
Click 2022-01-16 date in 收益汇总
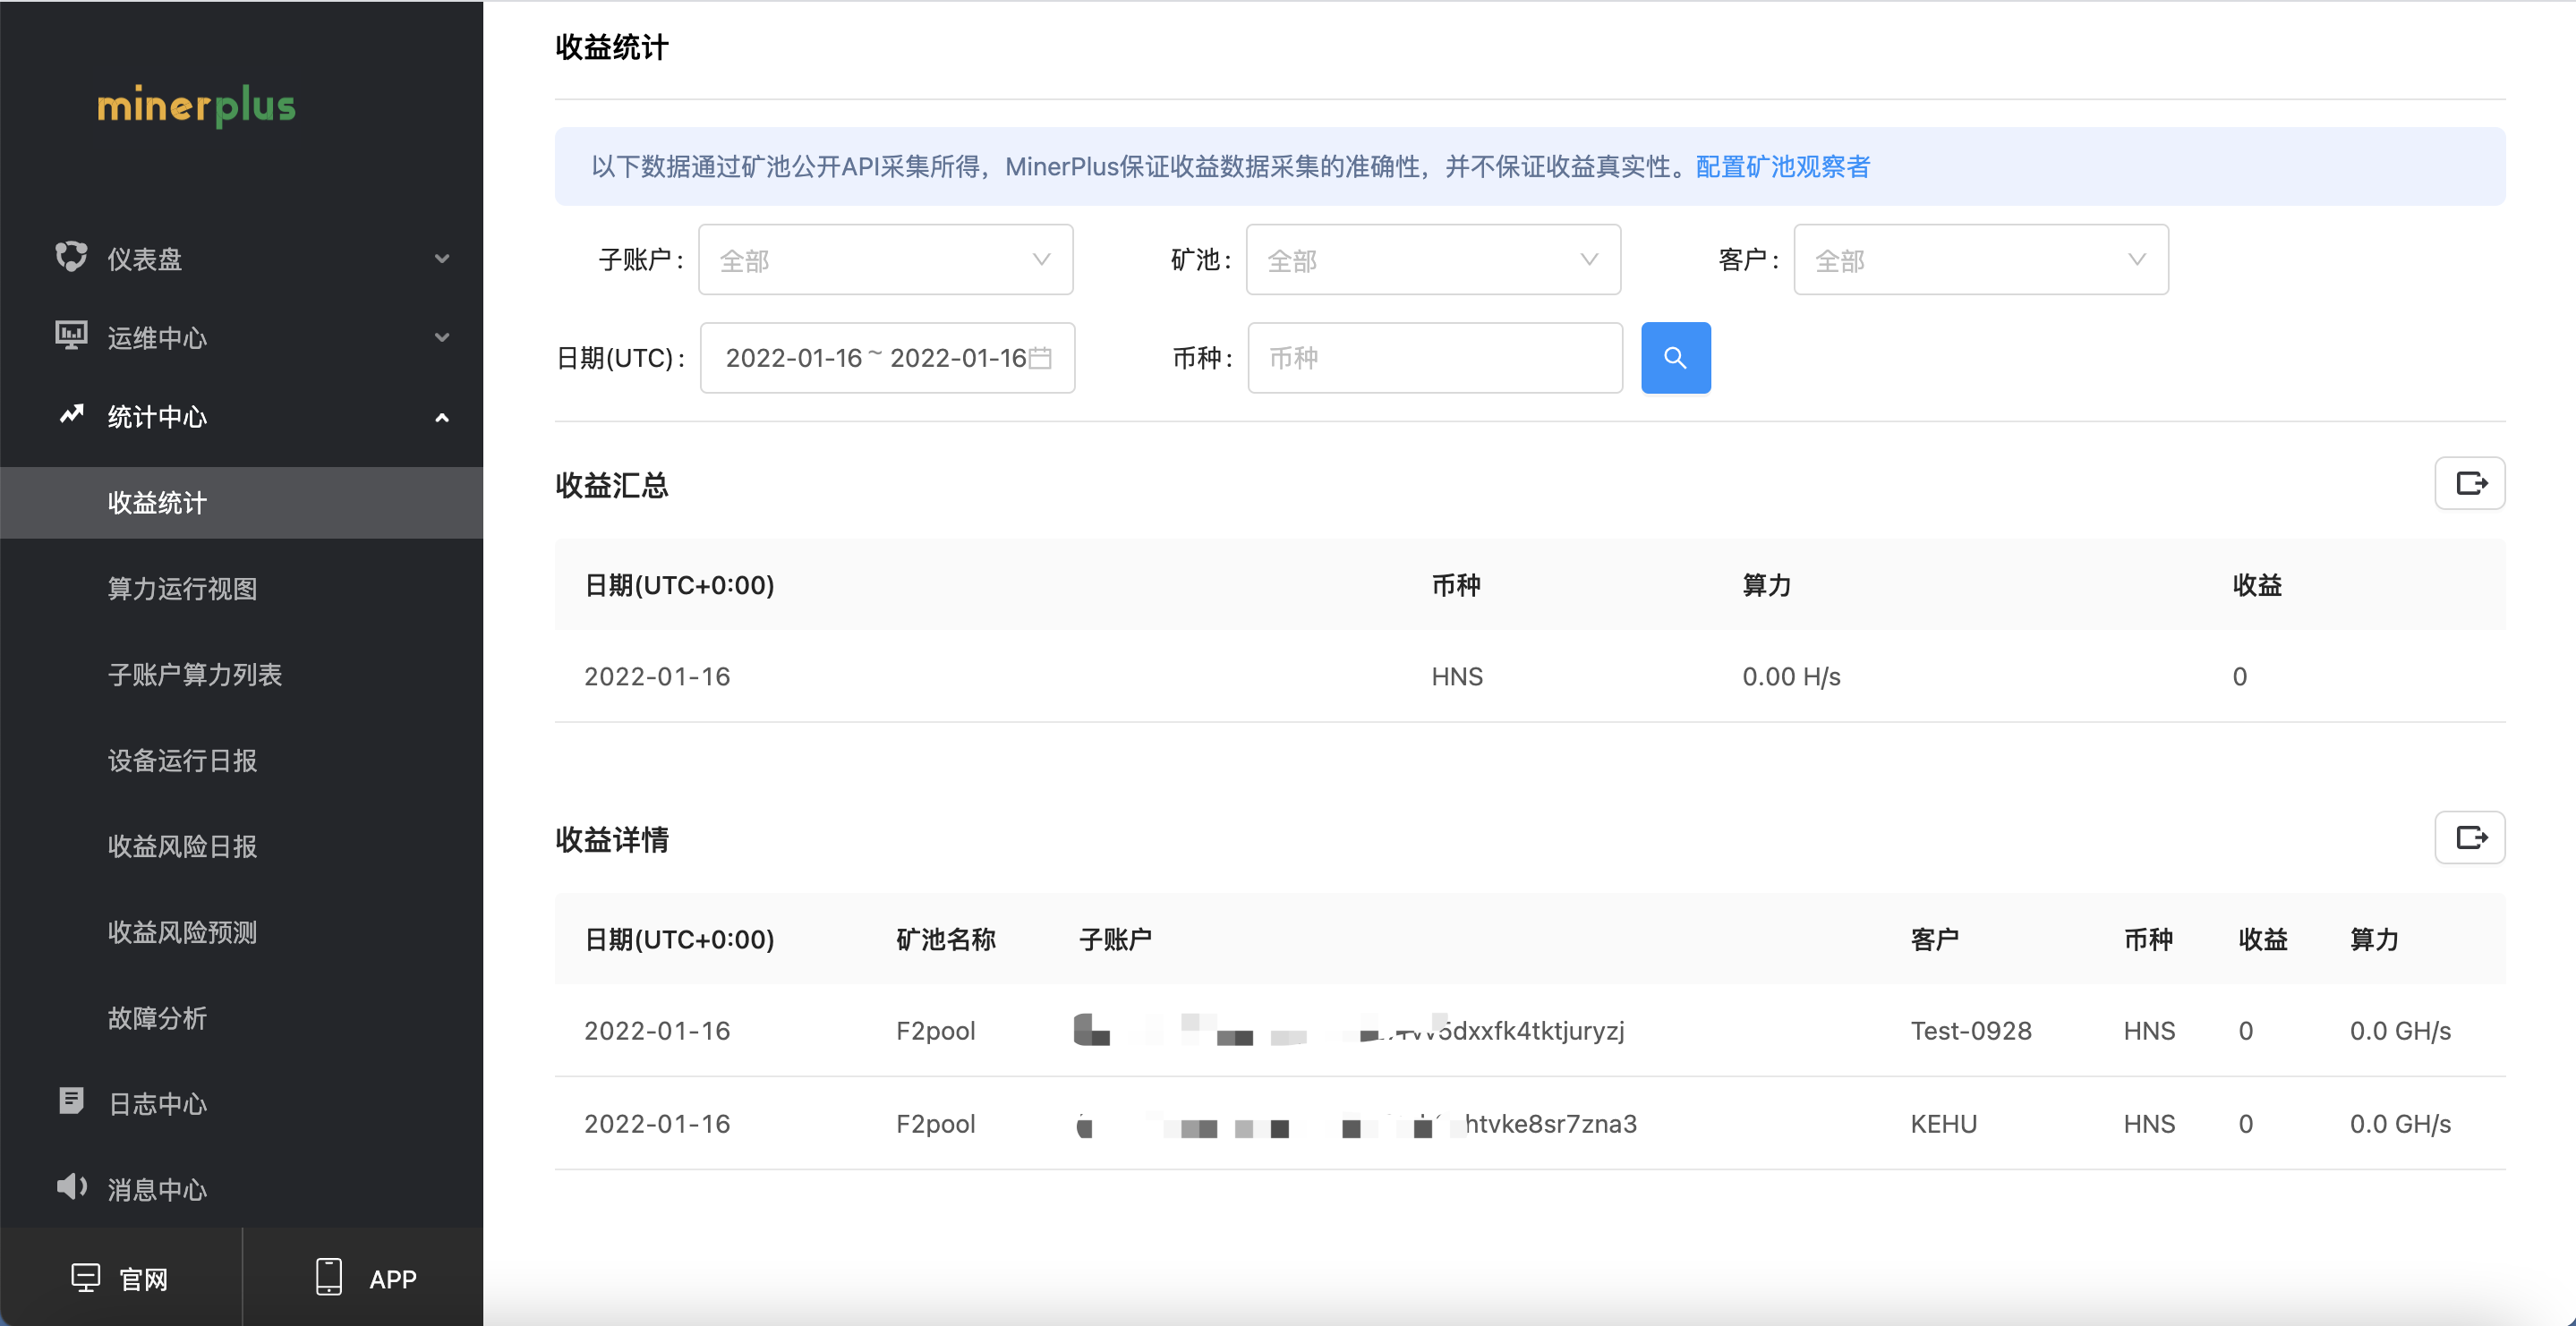click(x=657, y=677)
